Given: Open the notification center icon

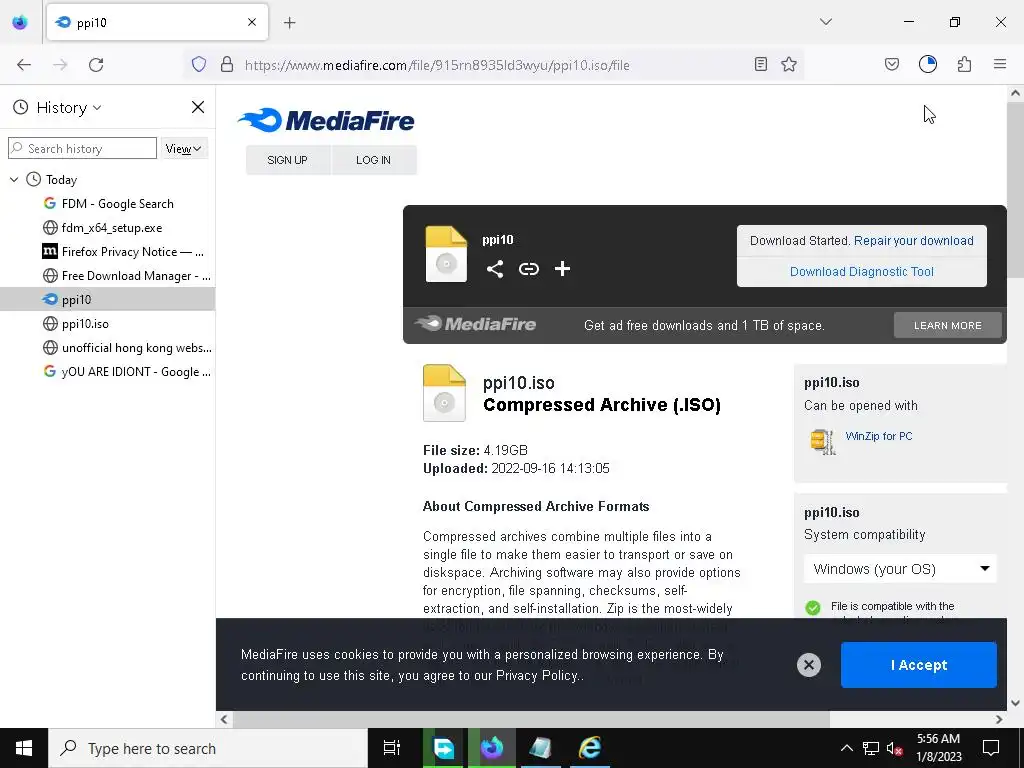Looking at the screenshot, I should [x=991, y=748].
